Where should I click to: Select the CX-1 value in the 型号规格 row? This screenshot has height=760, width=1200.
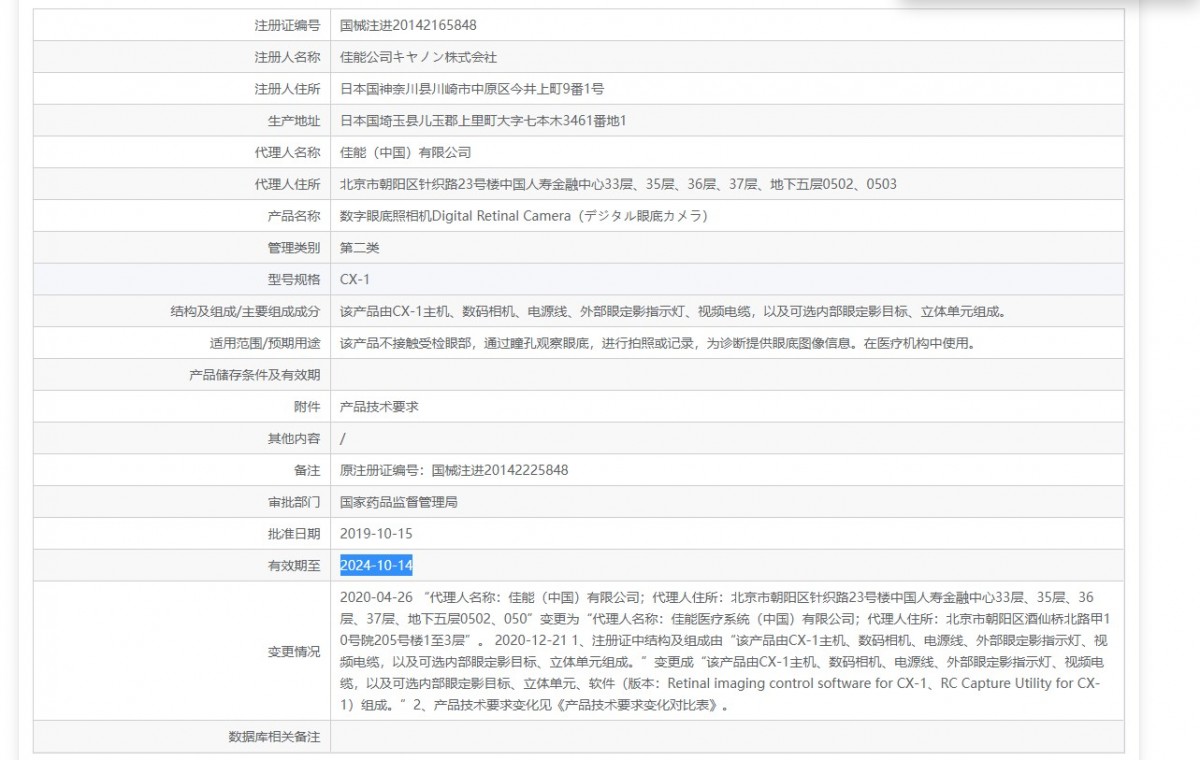click(x=355, y=279)
